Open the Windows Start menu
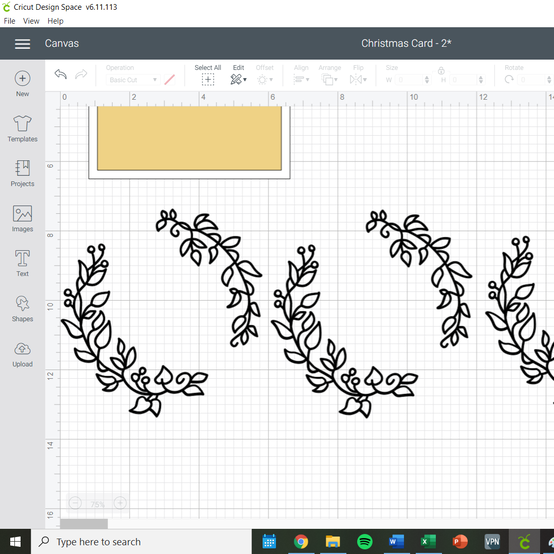Screen dimensions: 554x554 point(15,541)
